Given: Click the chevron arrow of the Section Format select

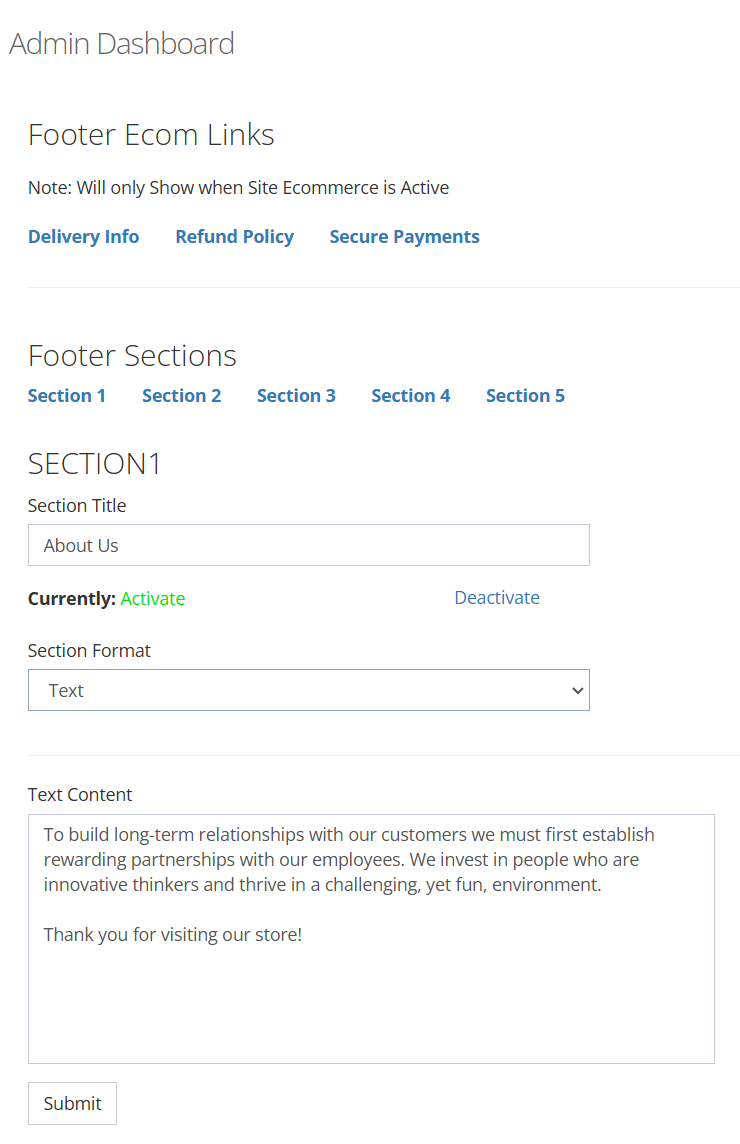Looking at the screenshot, I should tap(577, 690).
